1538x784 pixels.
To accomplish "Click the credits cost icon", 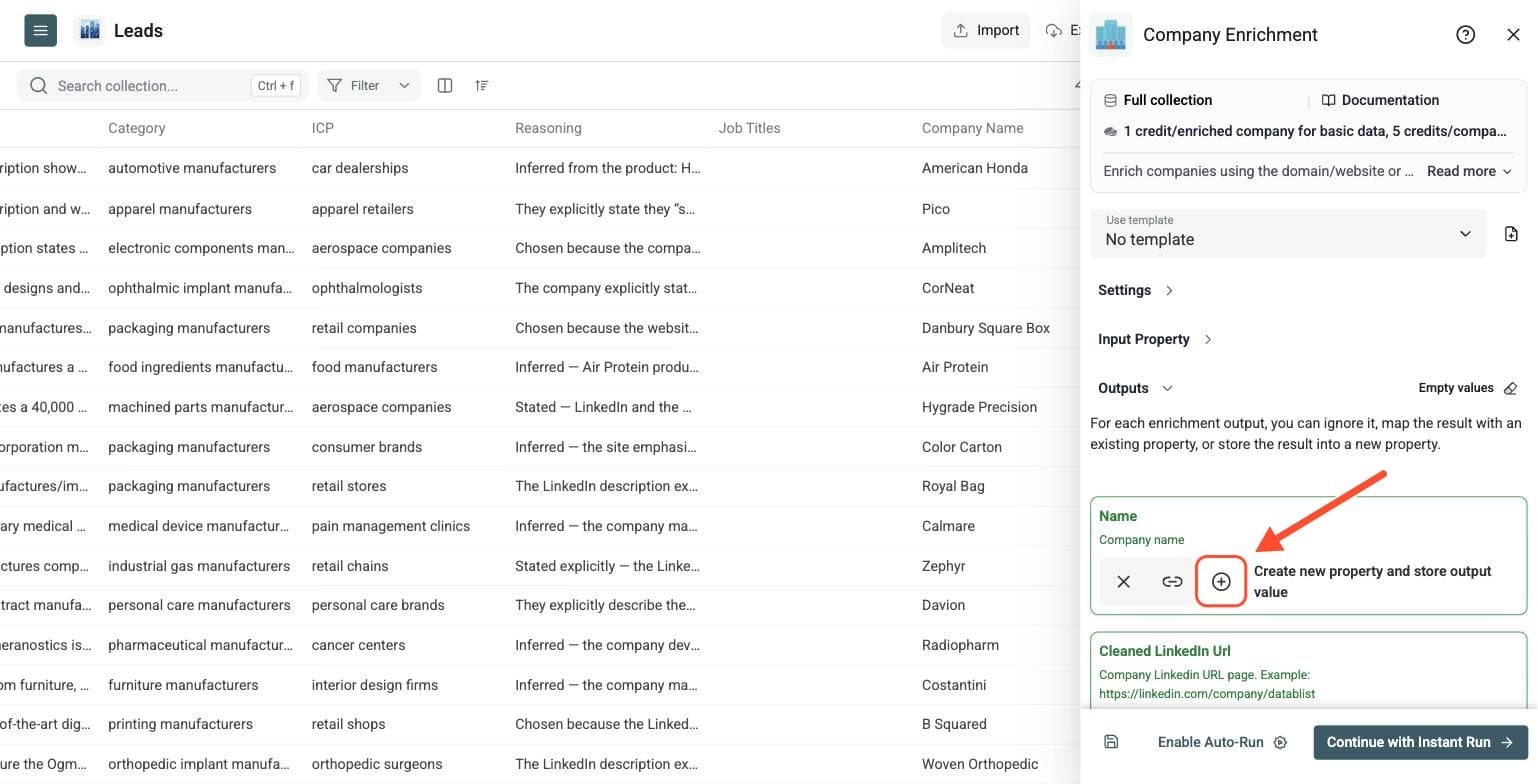I will tap(1110, 131).
